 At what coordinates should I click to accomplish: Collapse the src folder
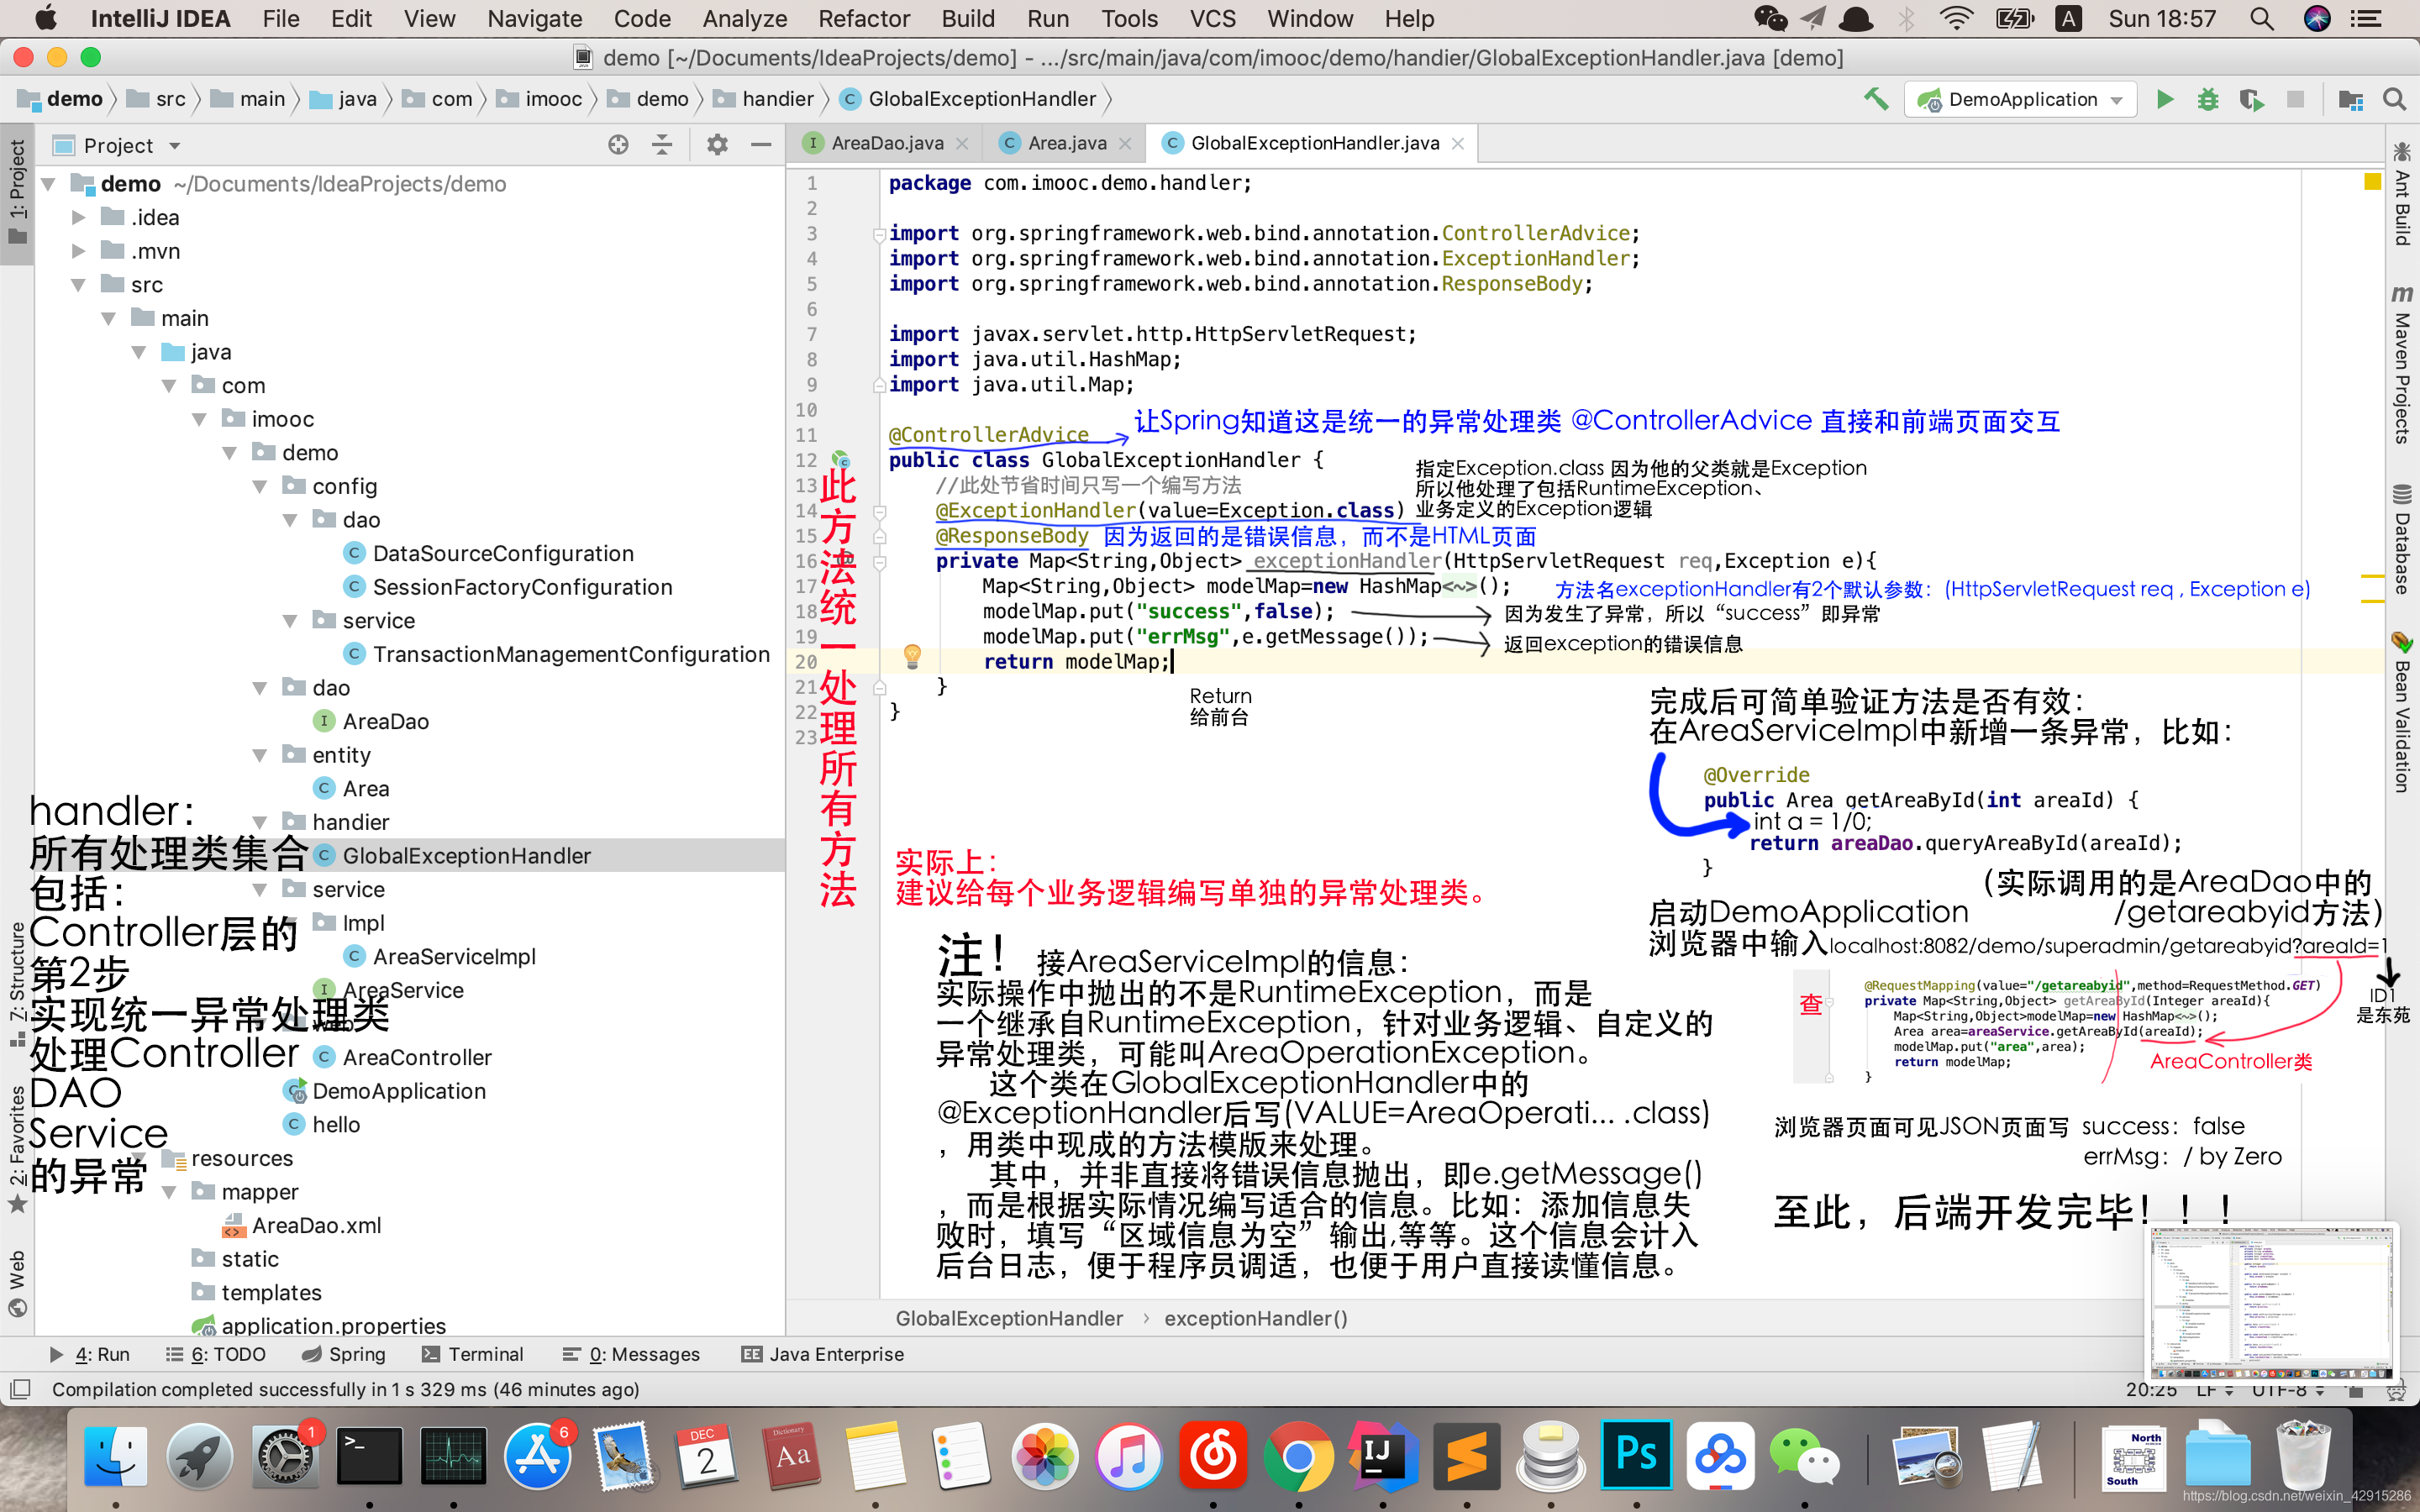tap(78, 285)
